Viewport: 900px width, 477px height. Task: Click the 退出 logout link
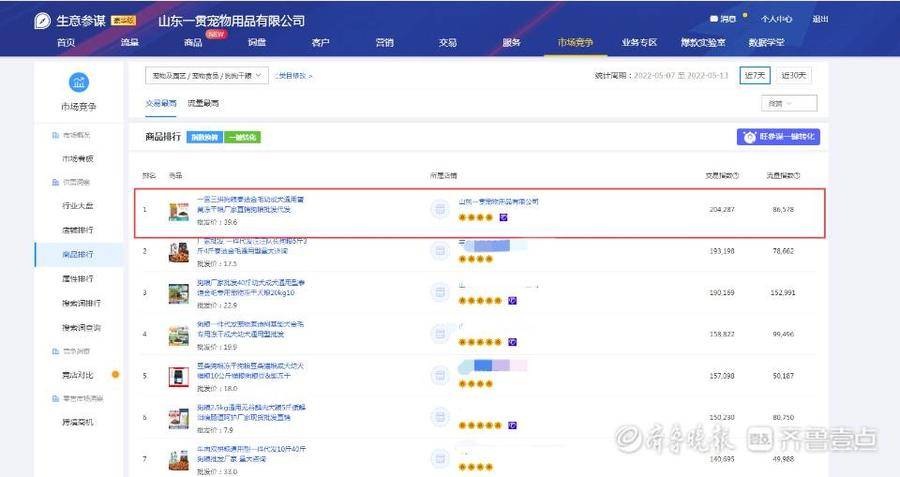click(820, 19)
